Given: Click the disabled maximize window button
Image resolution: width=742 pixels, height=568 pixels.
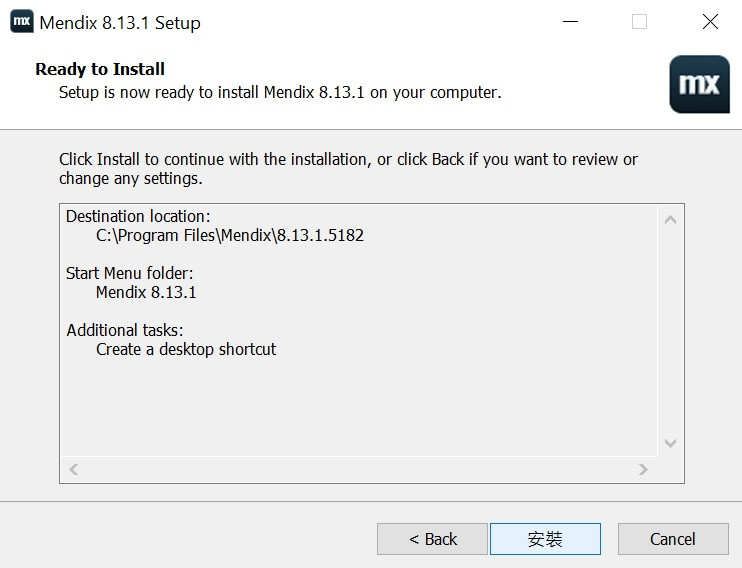Looking at the screenshot, I should [639, 22].
